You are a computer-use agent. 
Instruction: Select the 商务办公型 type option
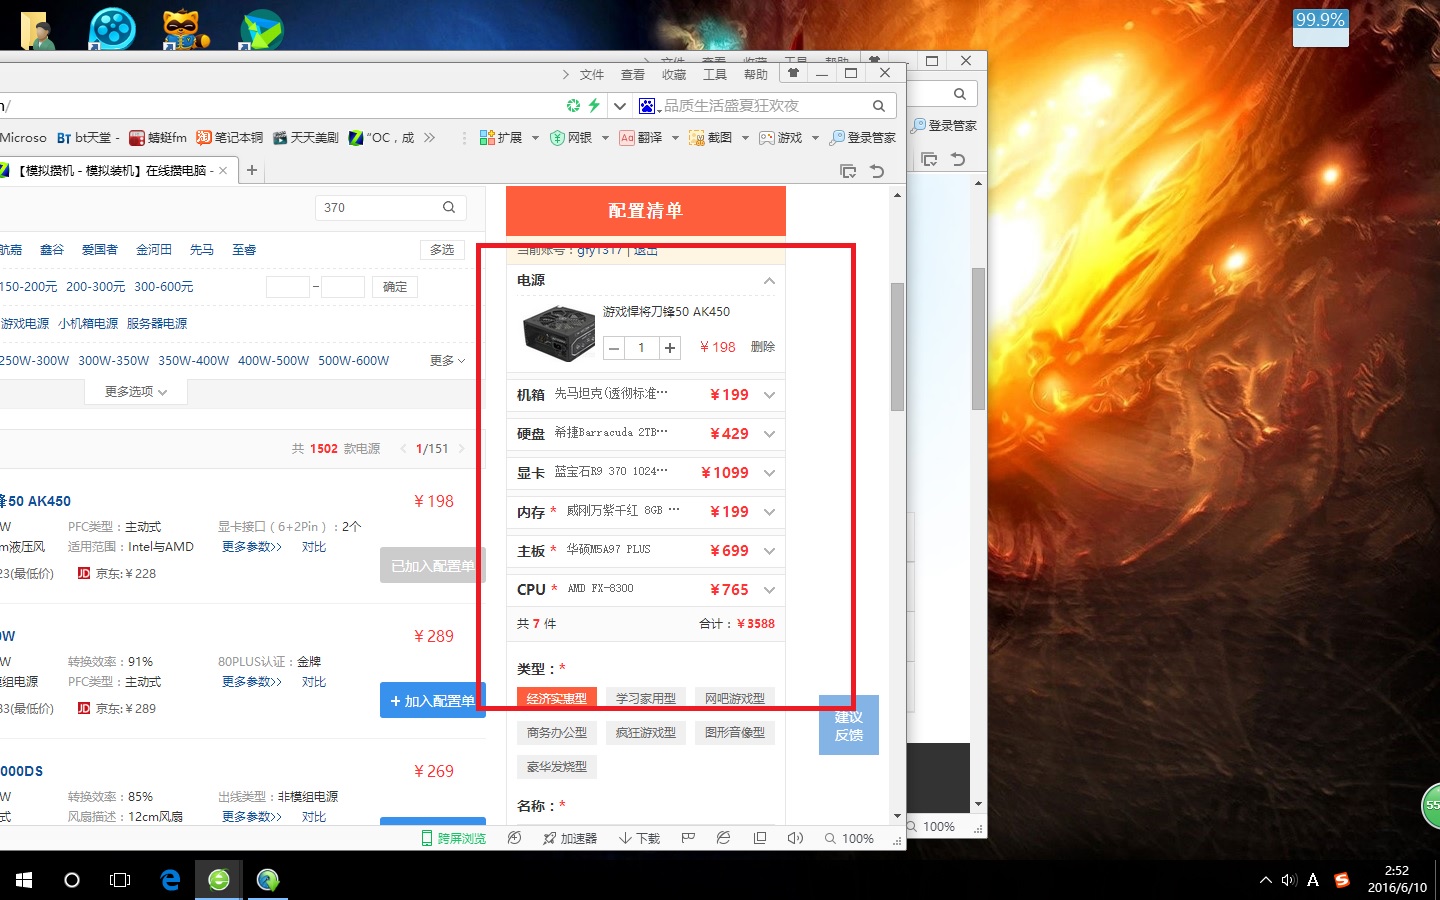click(557, 733)
